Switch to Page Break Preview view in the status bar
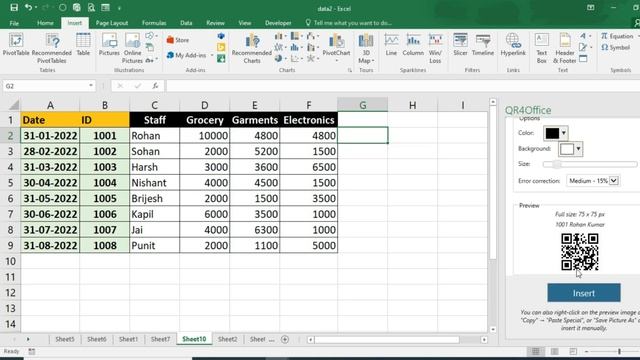This screenshot has width=640, height=360. [x=573, y=351]
